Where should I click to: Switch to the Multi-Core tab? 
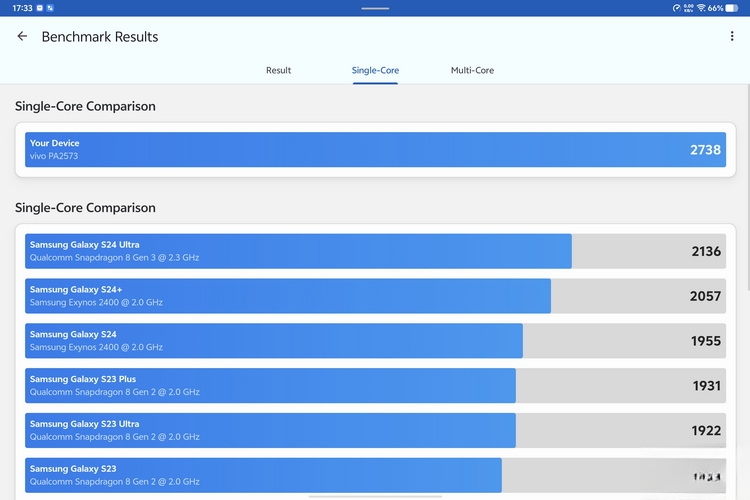click(x=472, y=70)
